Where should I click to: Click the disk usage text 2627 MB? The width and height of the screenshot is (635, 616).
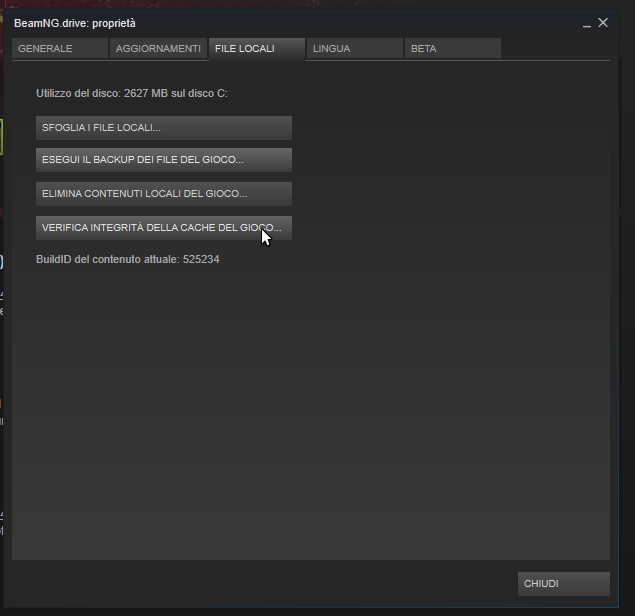[x=132, y=94]
